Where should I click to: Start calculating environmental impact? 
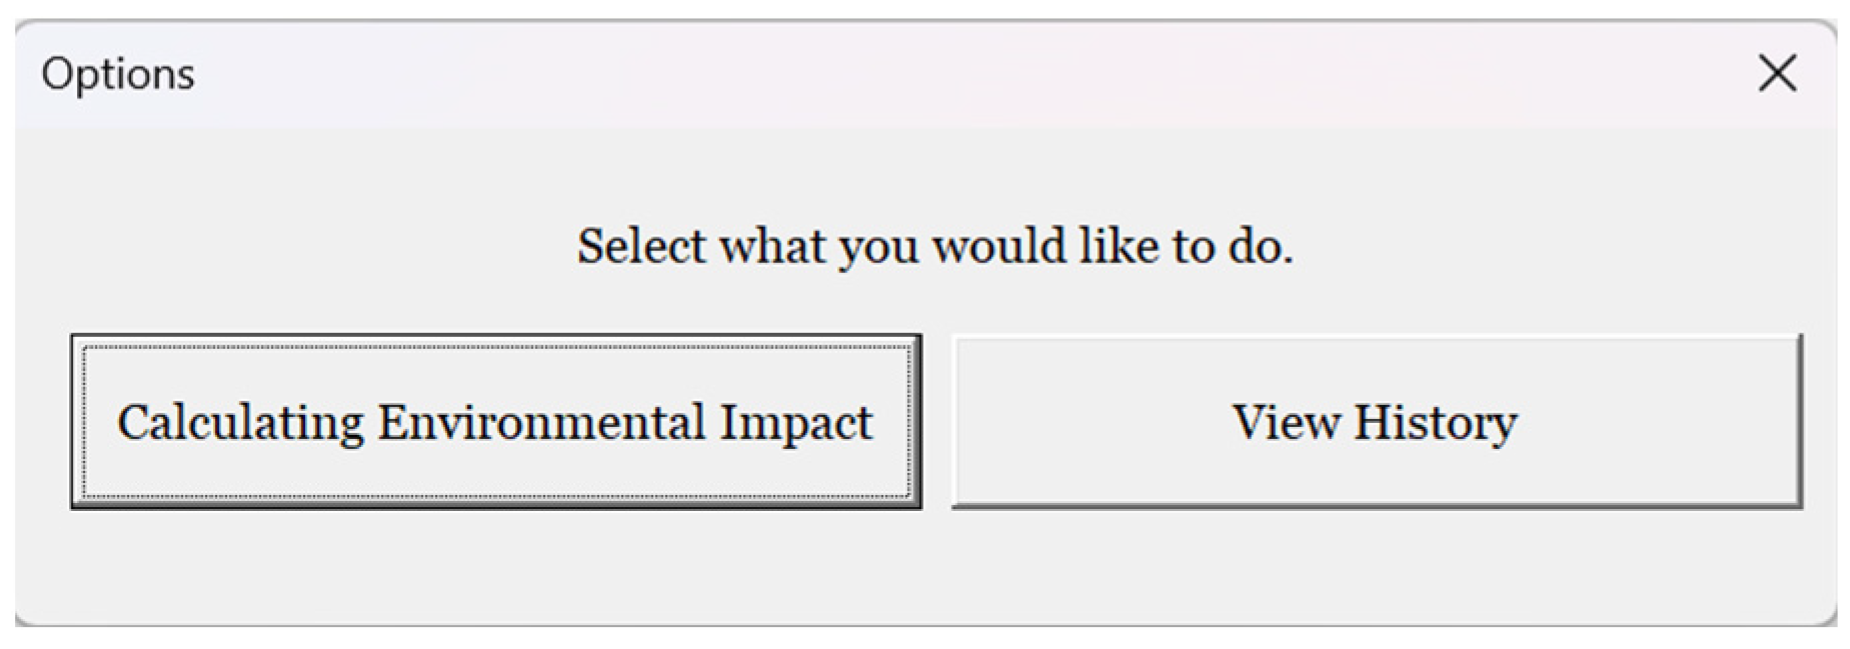point(495,422)
